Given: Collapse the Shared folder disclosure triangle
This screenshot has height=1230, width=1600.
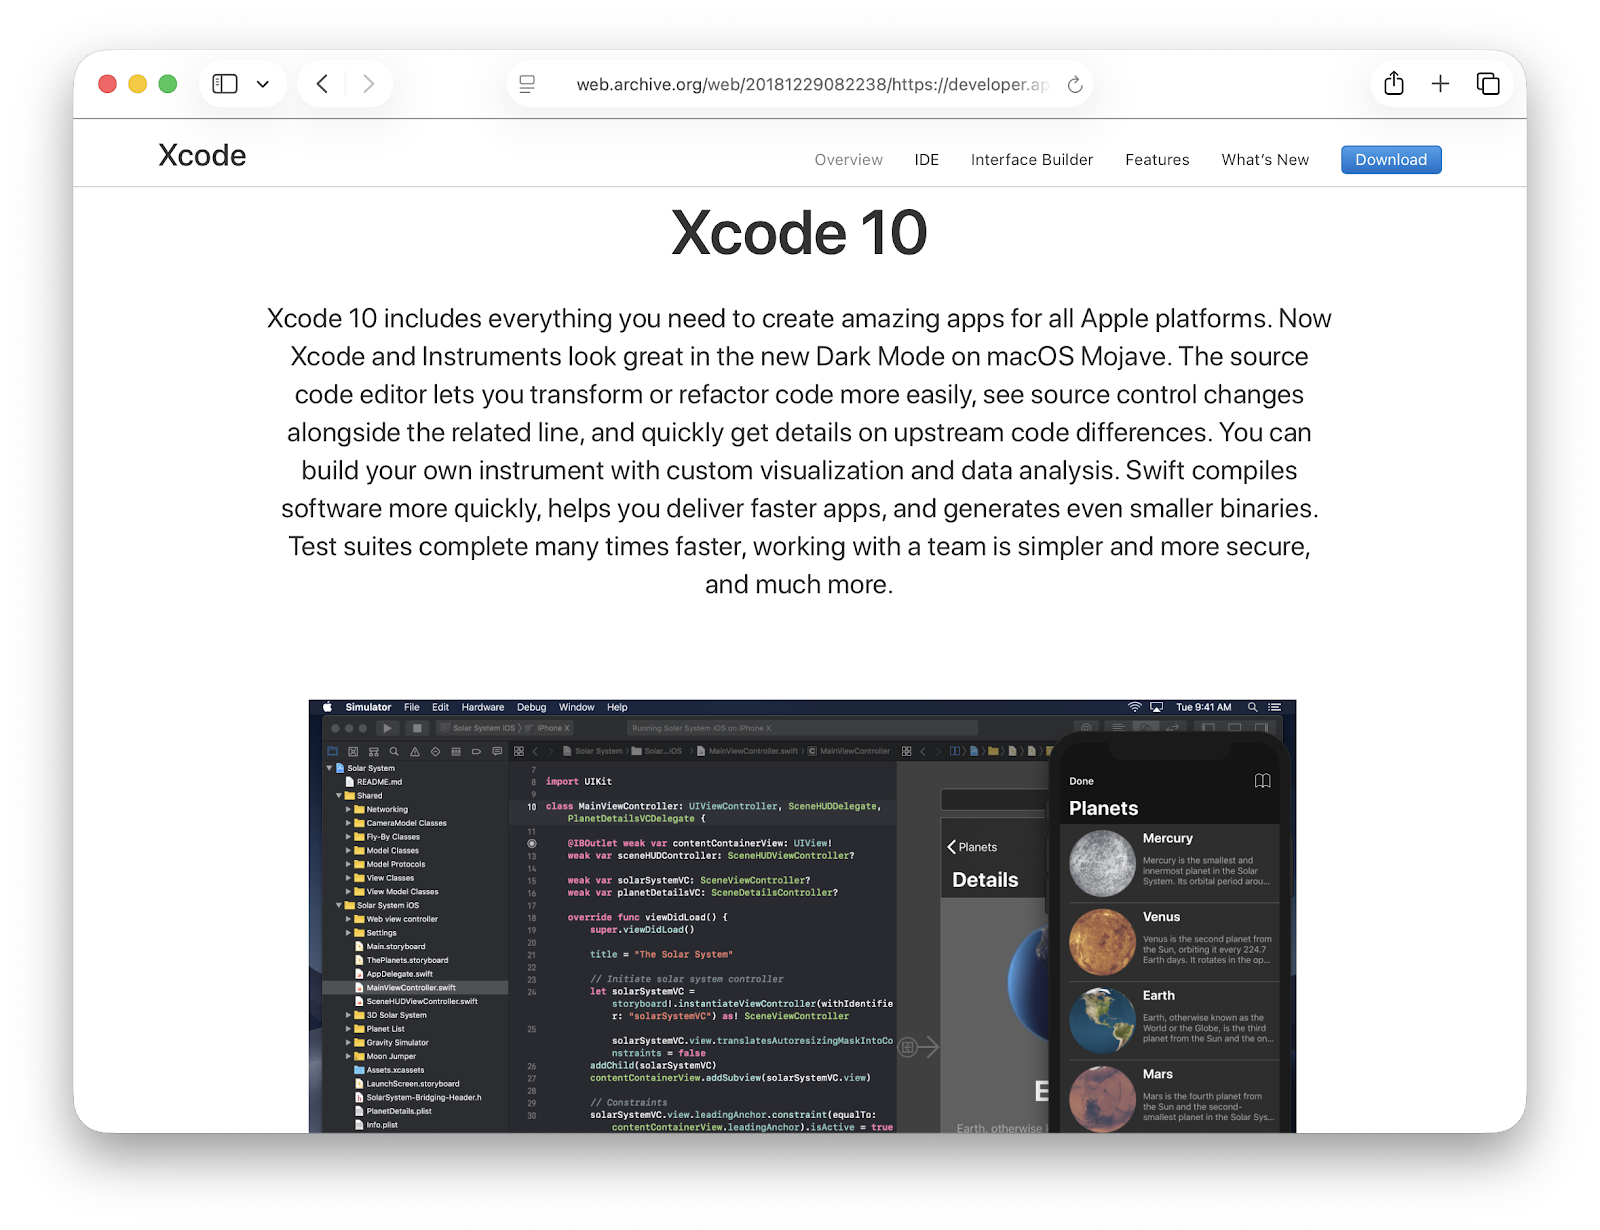Looking at the screenshot, I should pyautogui.click(x=339, y=796).
